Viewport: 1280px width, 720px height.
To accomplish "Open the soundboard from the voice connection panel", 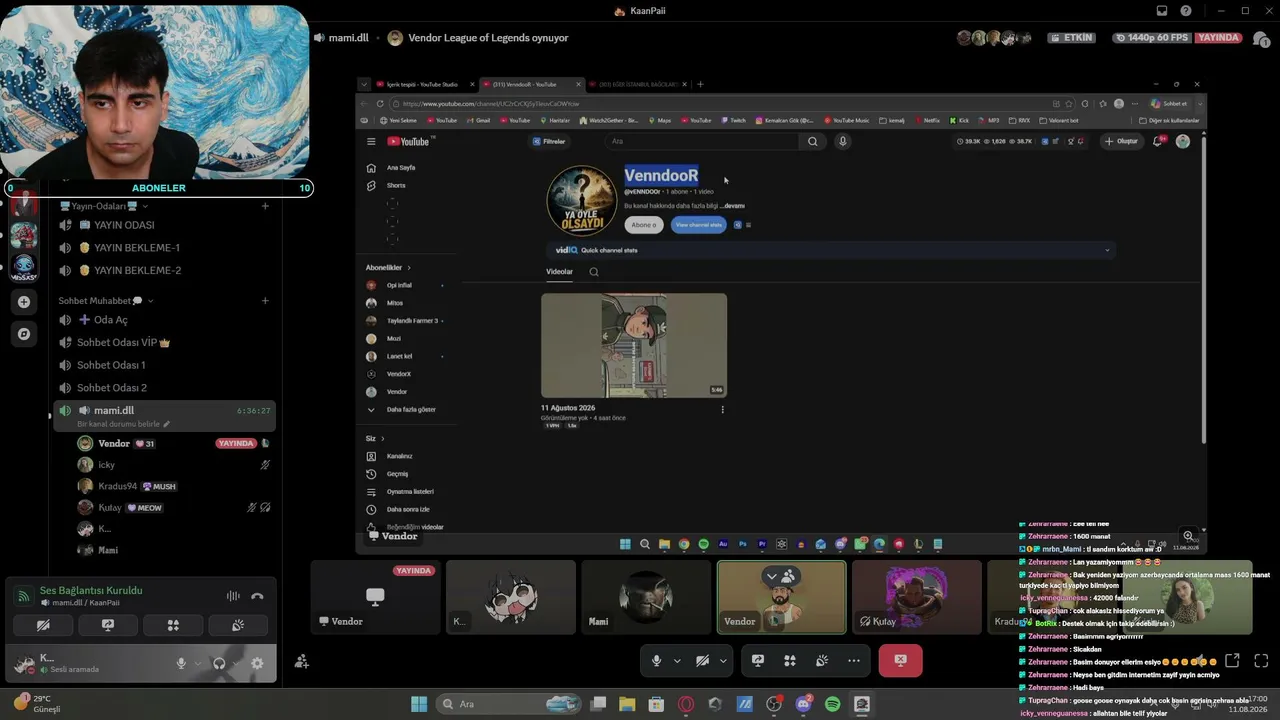I will 238,625.
